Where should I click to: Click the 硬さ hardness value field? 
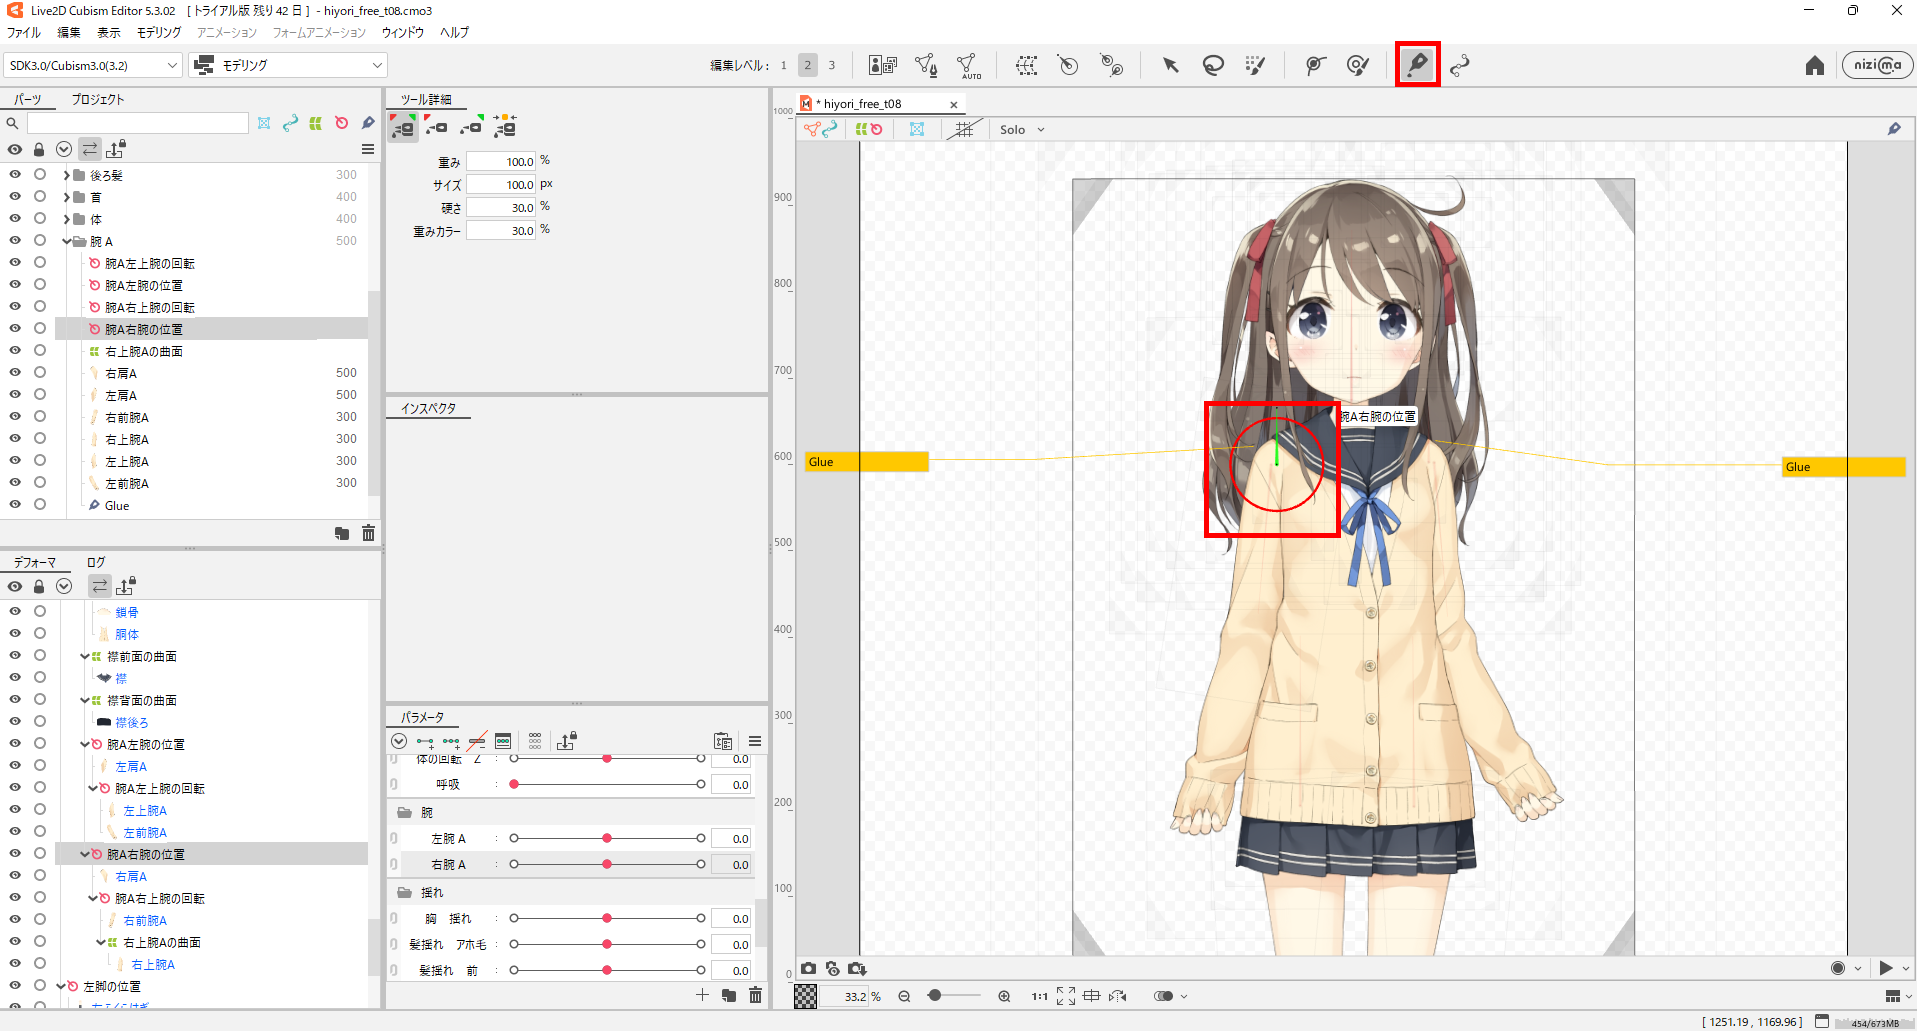tap(501, 207)
